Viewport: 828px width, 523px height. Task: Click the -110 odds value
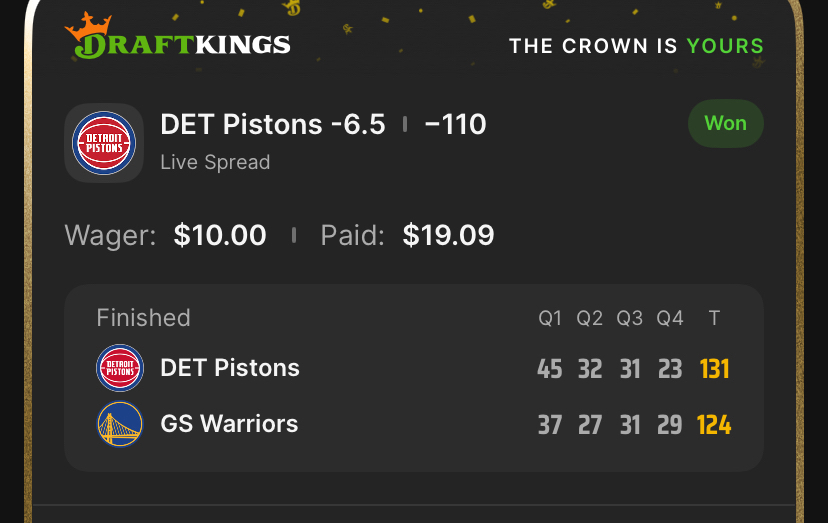point(455,125)
